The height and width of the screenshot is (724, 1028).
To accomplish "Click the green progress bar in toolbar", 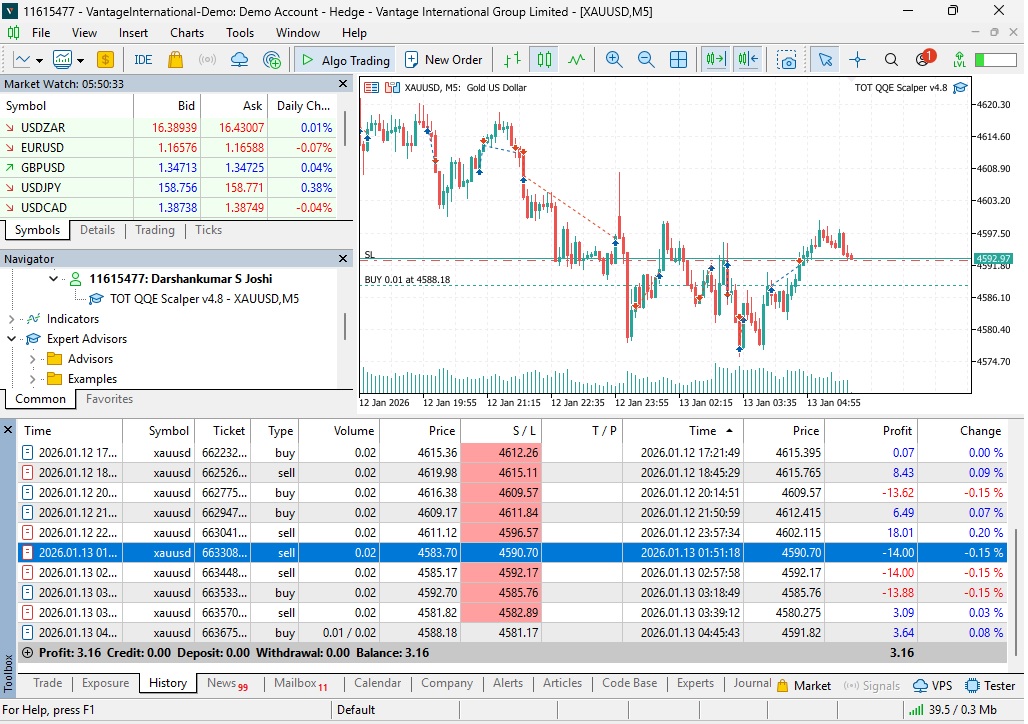I will 996,60.
